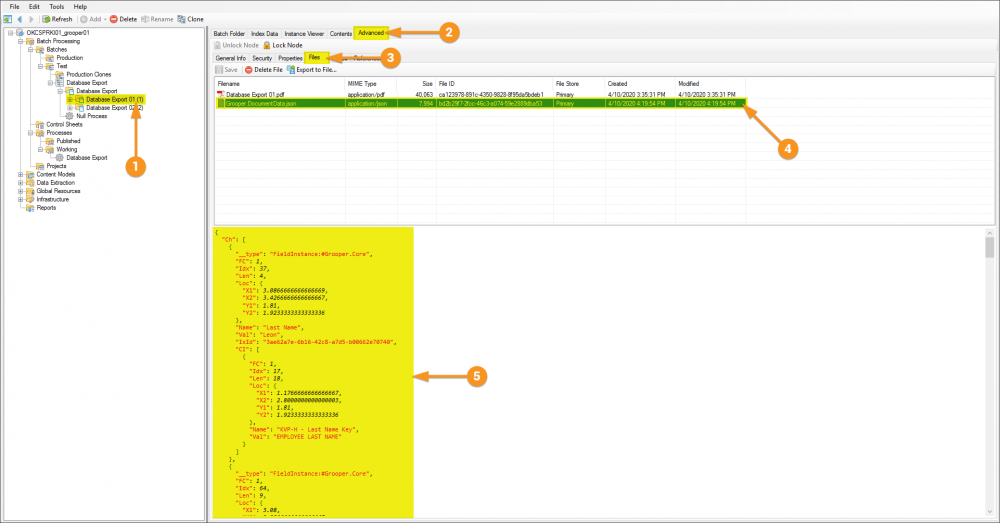Expand the Database Export 02 (2) node
1000x523 pixels.
[70, 108]
